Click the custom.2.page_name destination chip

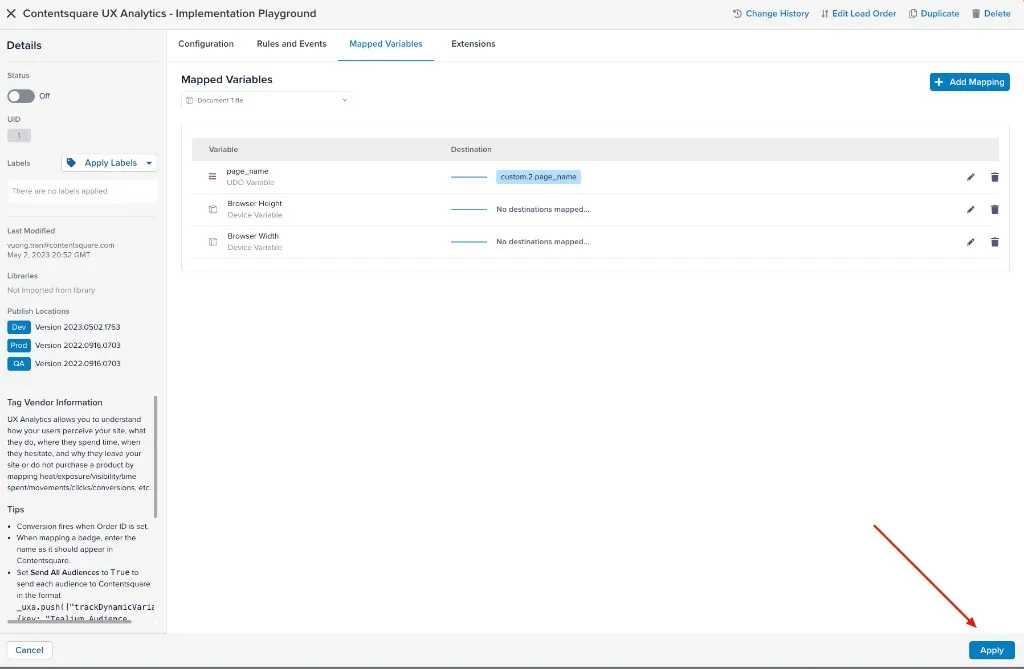pyautogui.click(x=538, y=177)
